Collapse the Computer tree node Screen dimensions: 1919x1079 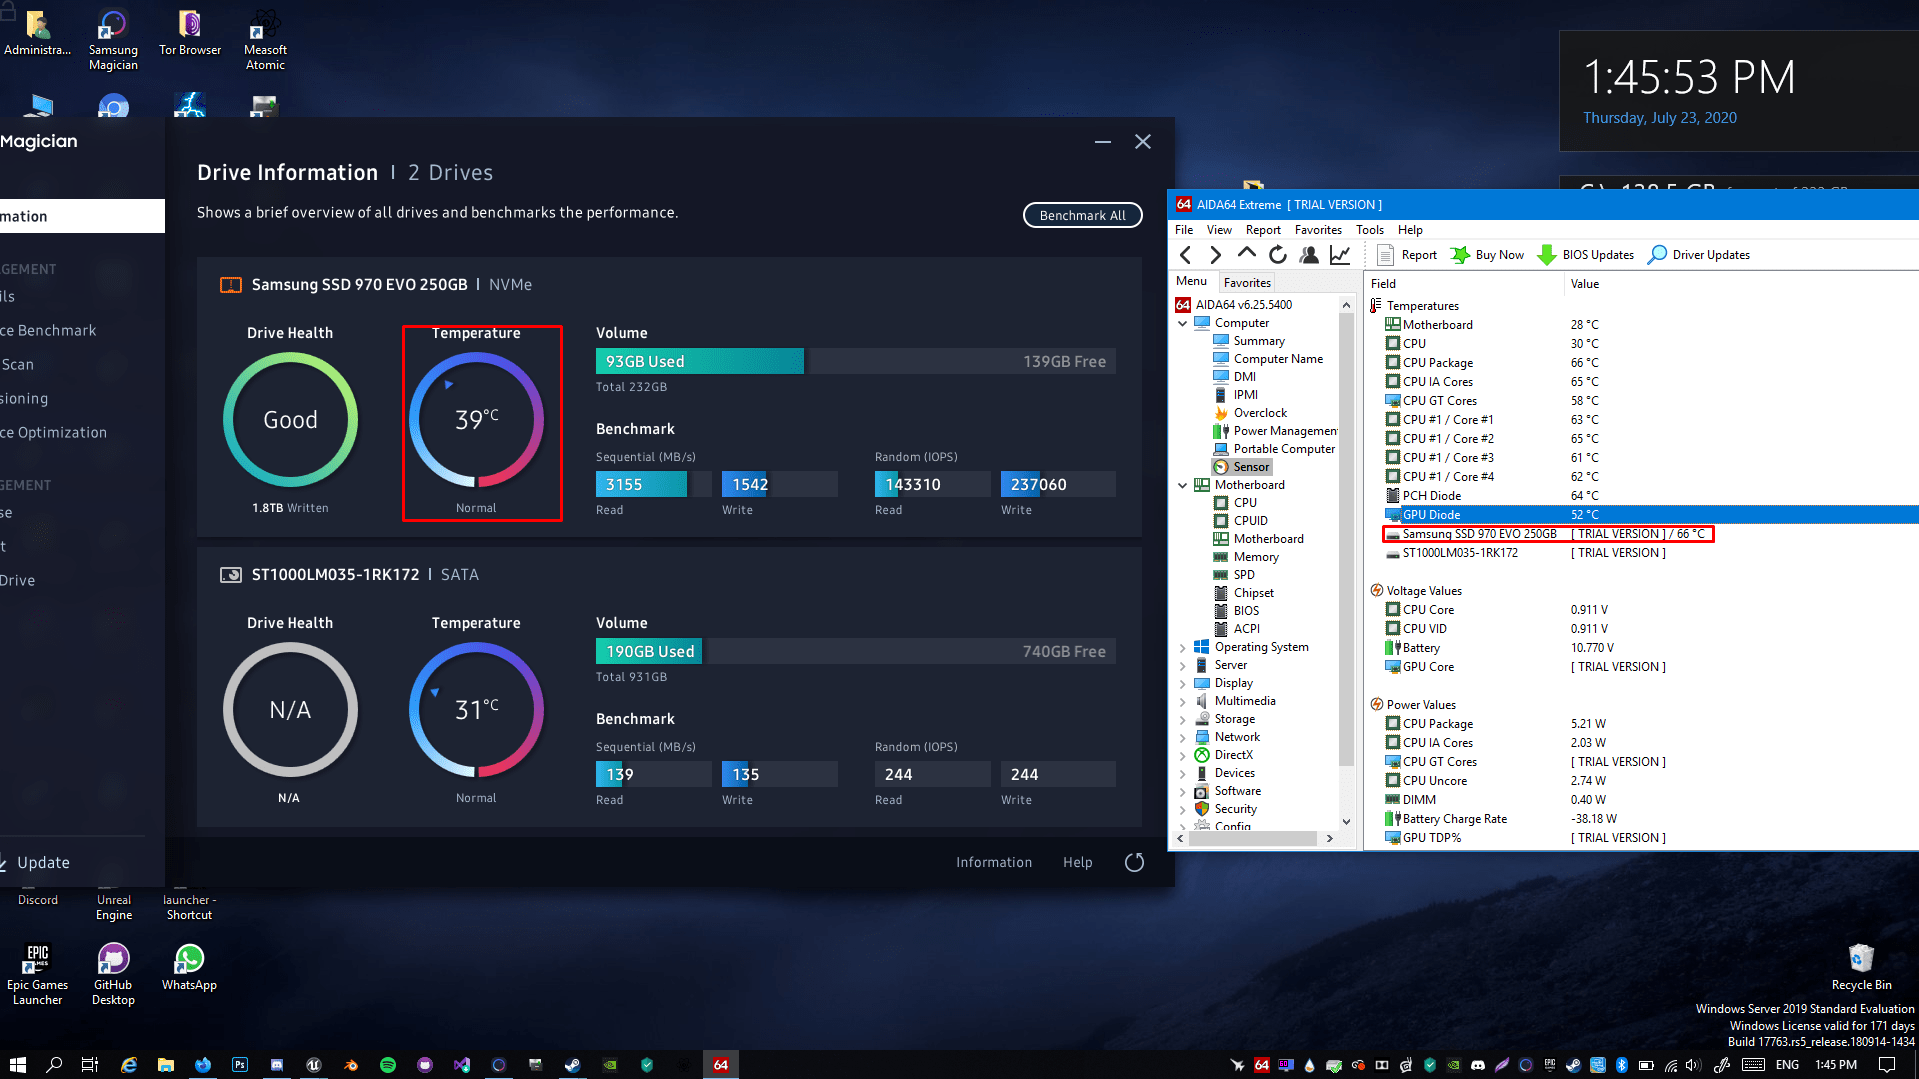1183,323
